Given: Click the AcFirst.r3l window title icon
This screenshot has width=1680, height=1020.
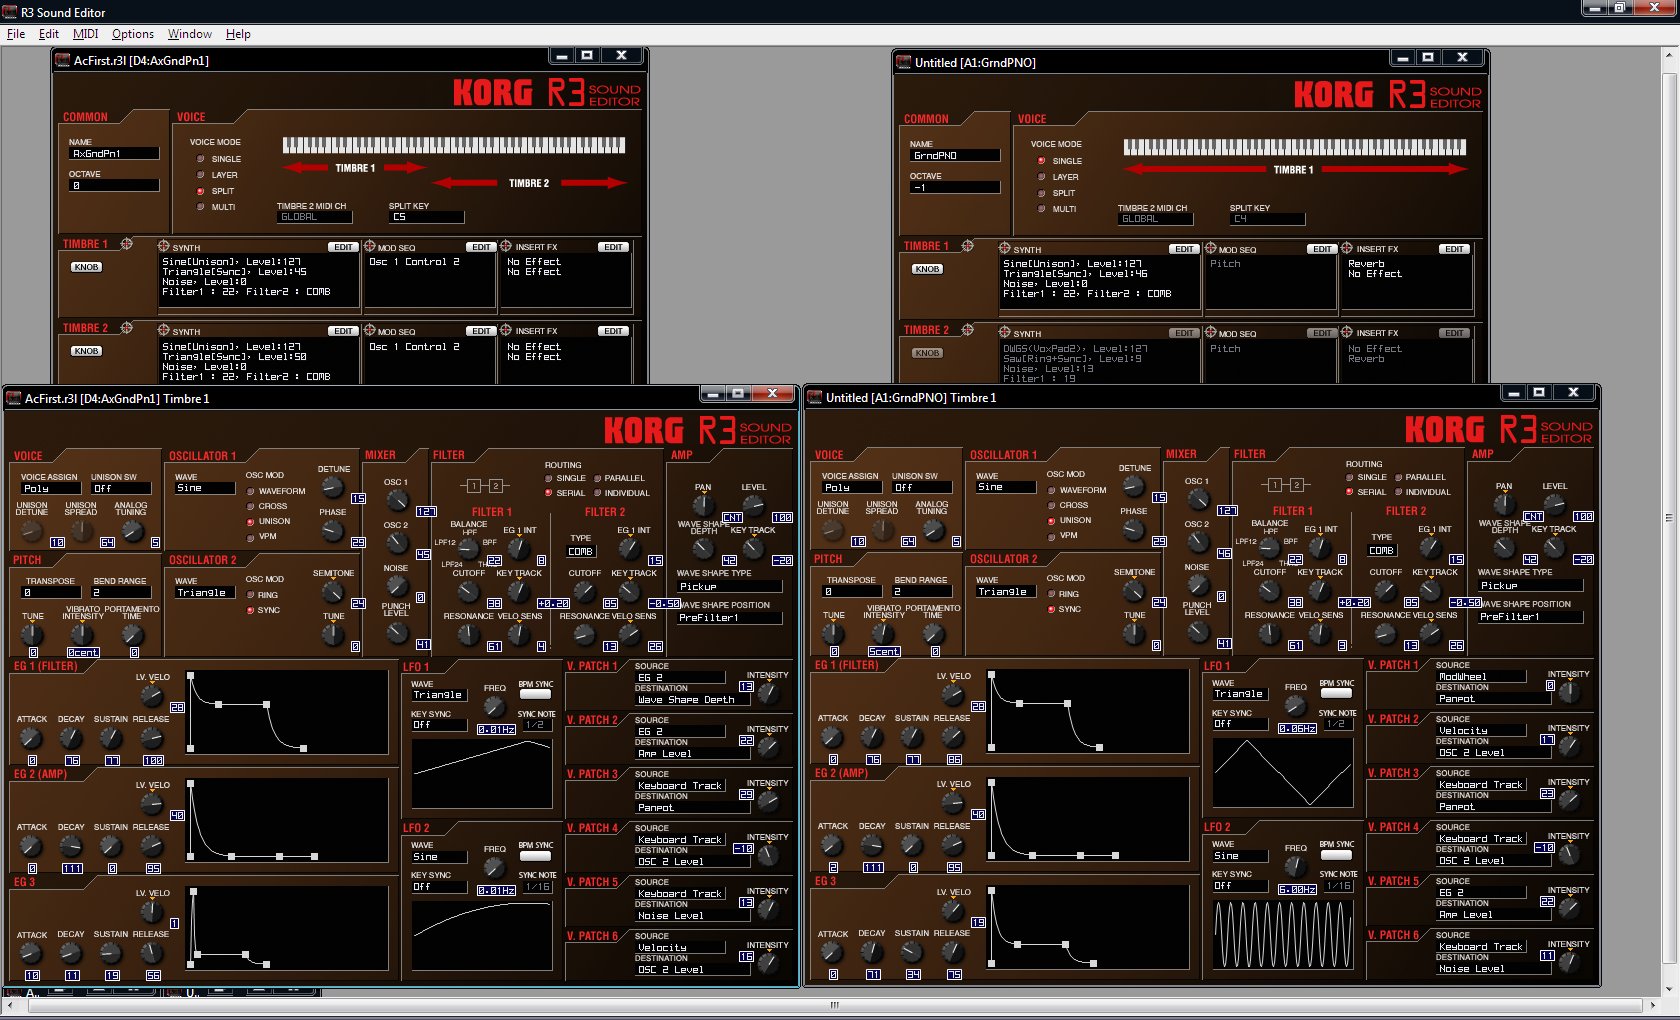Looking at the screenshot, I should [x=62, y=60].
